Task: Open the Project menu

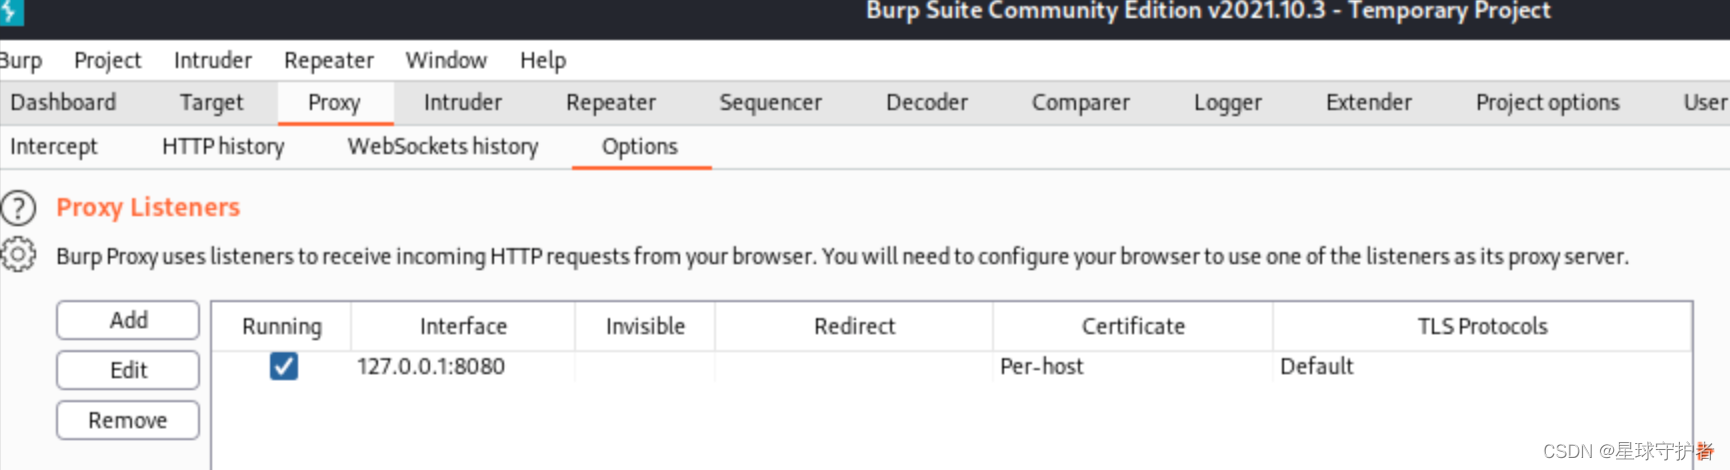Action: [x=107, y=61]
